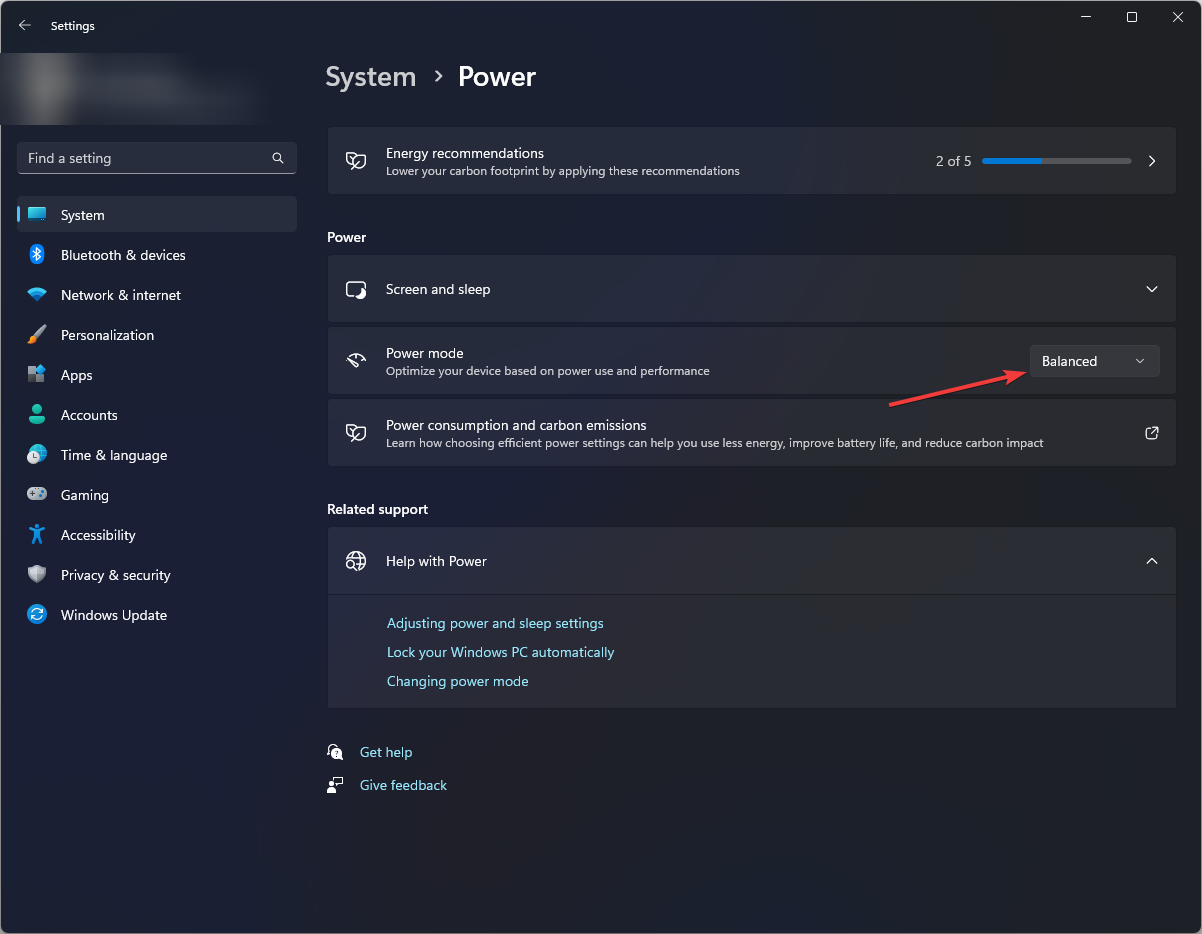Click the "Lower your carbon footprint" description
The width and height of the screenshot is (1202, 934).
[x=563, y=171]
